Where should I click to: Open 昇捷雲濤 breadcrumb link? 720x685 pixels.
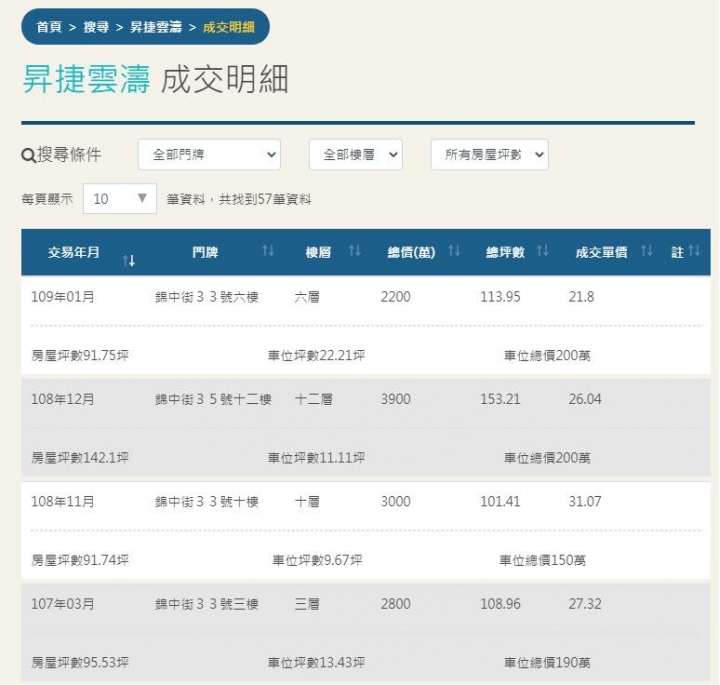pos(156,27)
